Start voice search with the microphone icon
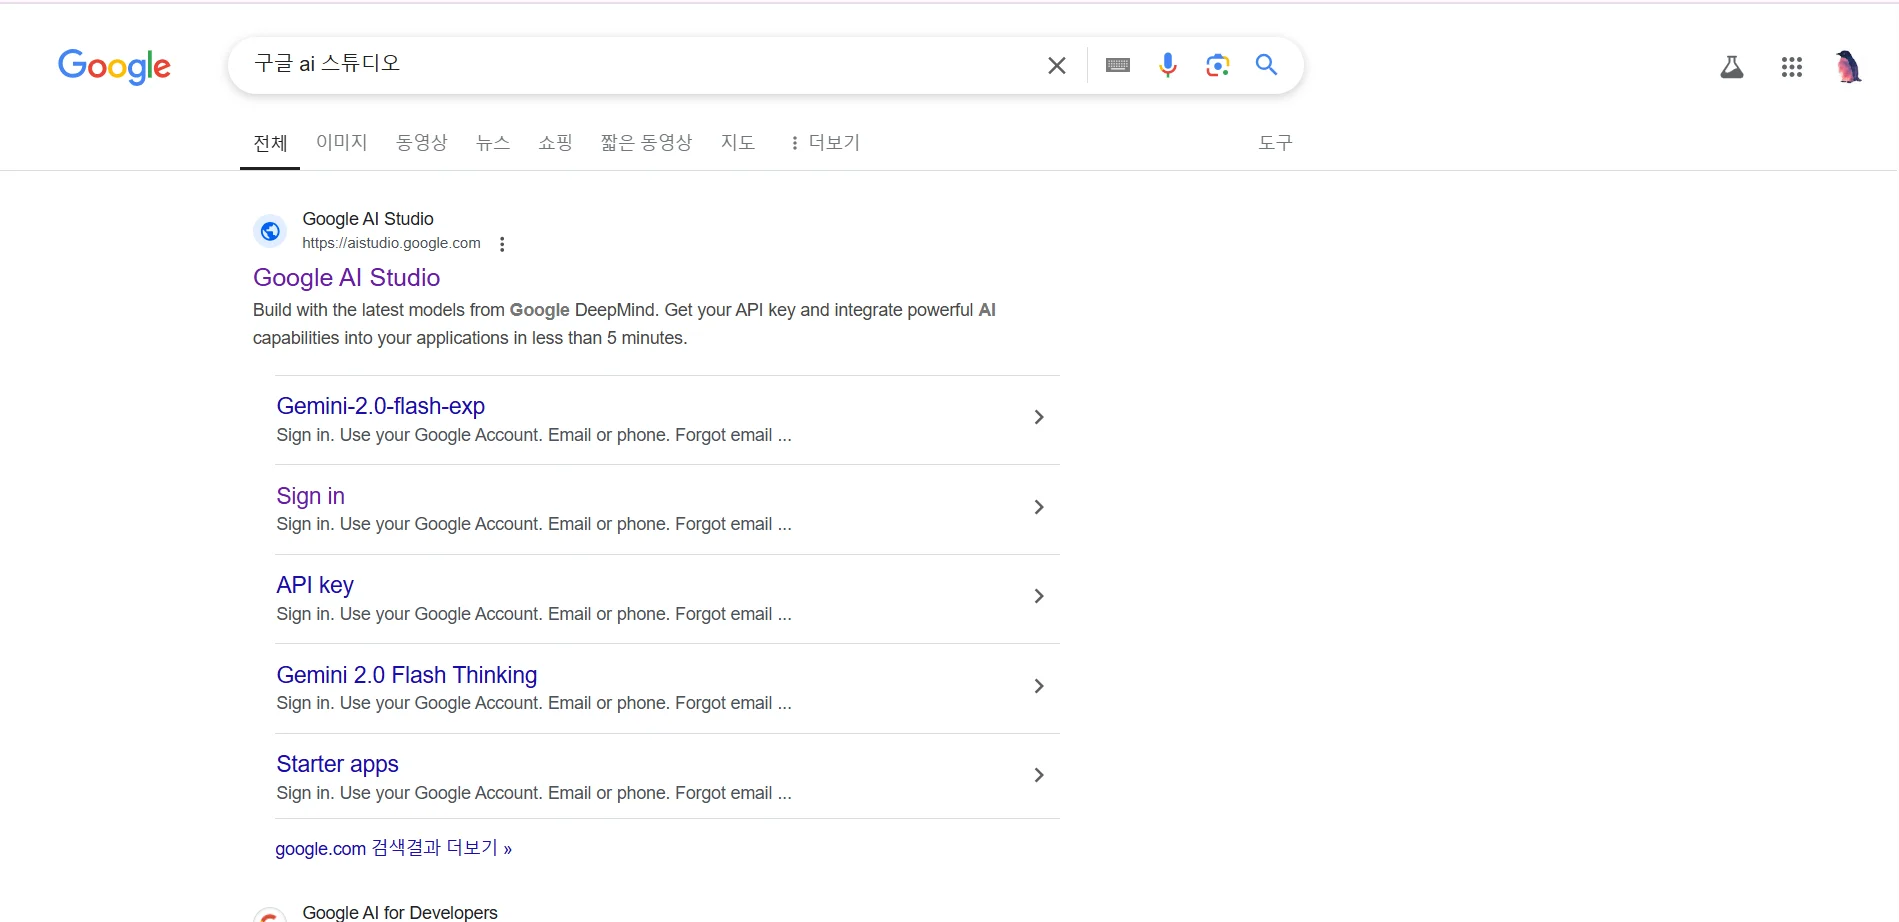Viewport: 1899px width, 922px height. point(1167,65)
